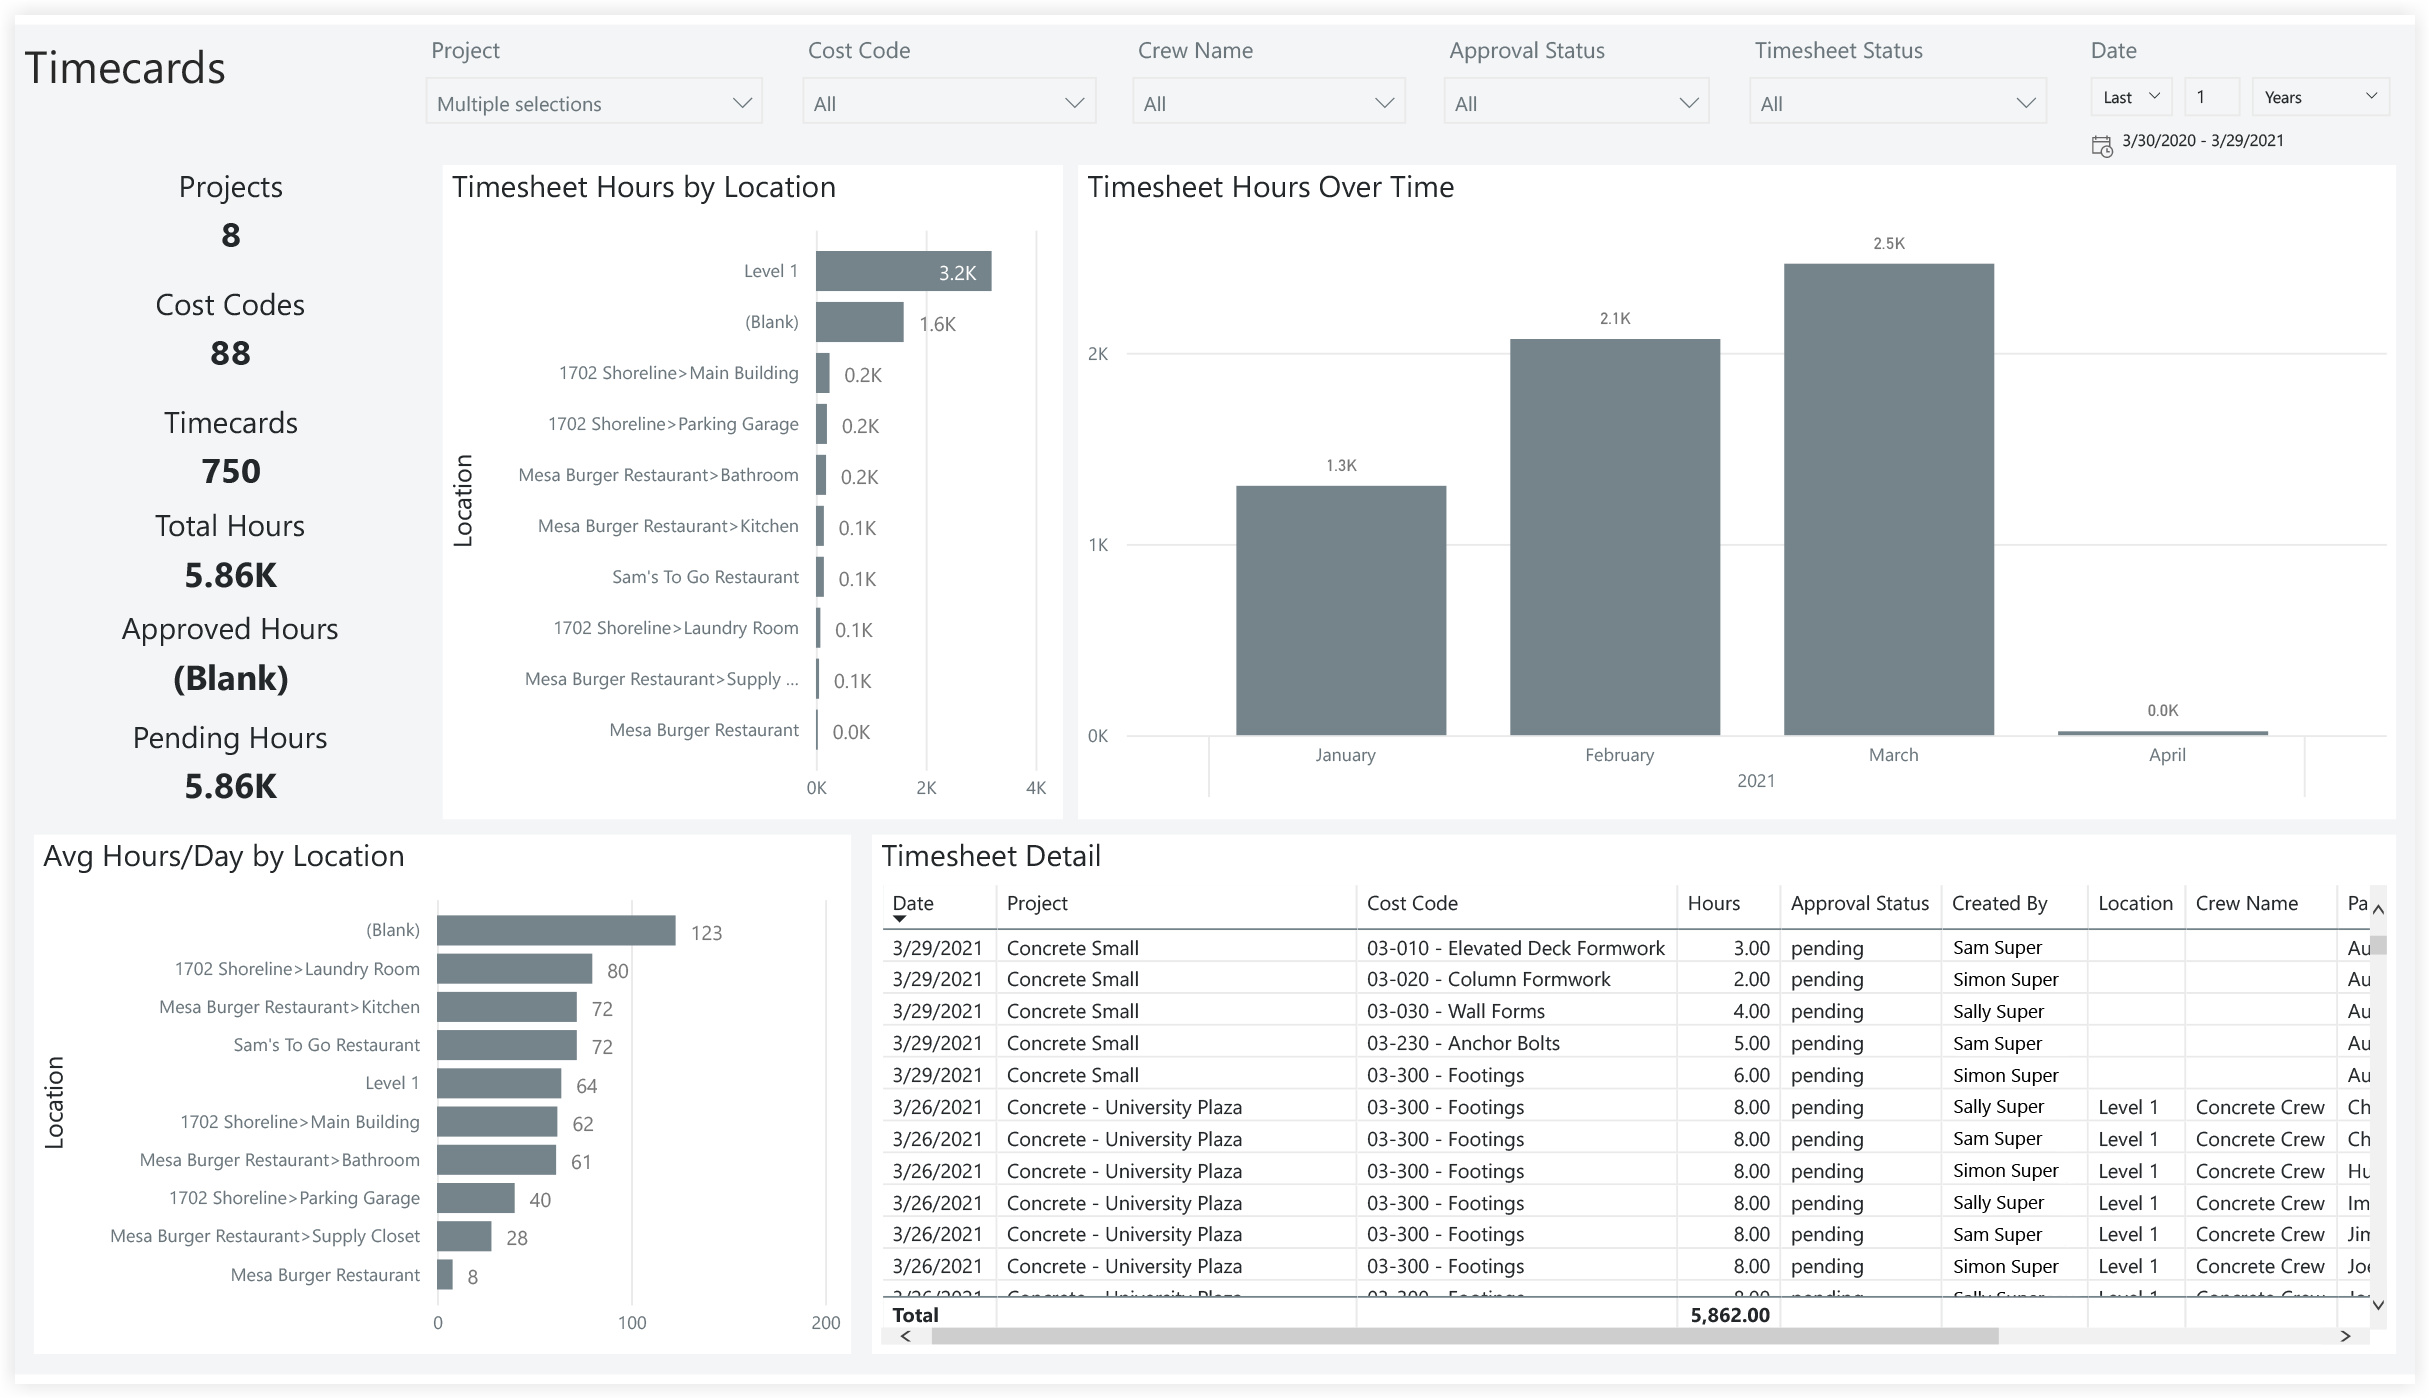Select the (Blank) bar in Hours by Location
The image size is (2430, 1399).
tap(860, 322)
